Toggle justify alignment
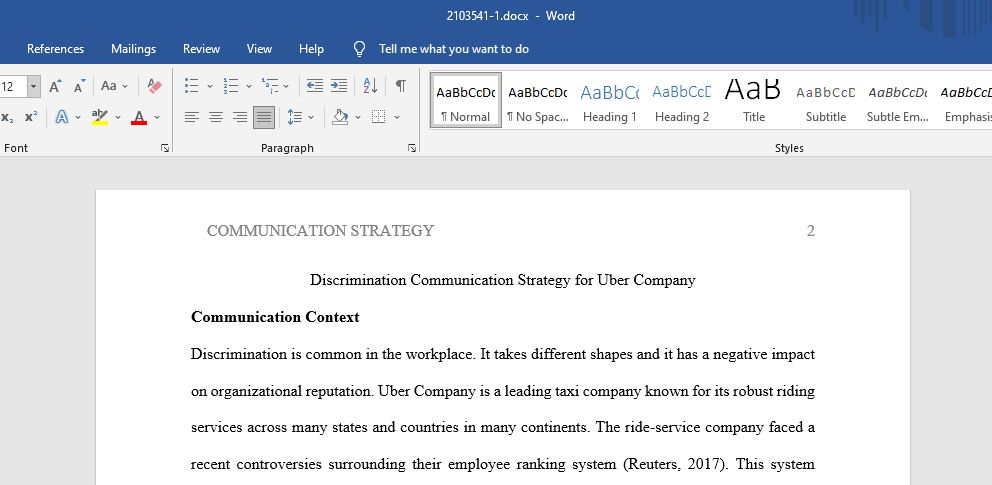 coord(264,117)
